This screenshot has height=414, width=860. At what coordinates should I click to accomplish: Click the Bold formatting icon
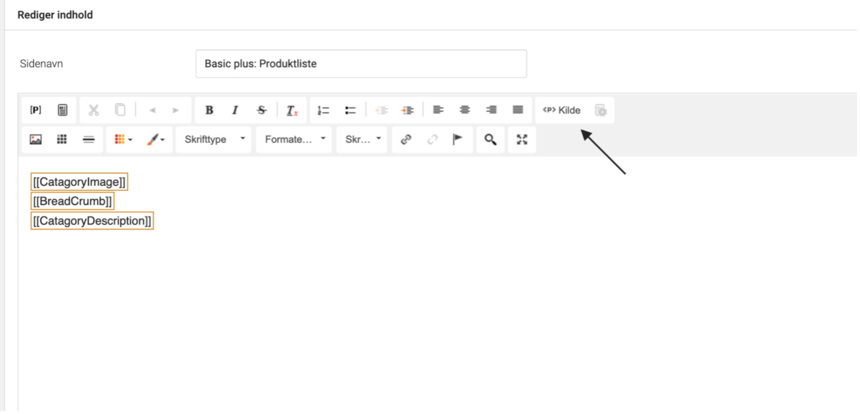click(x=209, y=110)
